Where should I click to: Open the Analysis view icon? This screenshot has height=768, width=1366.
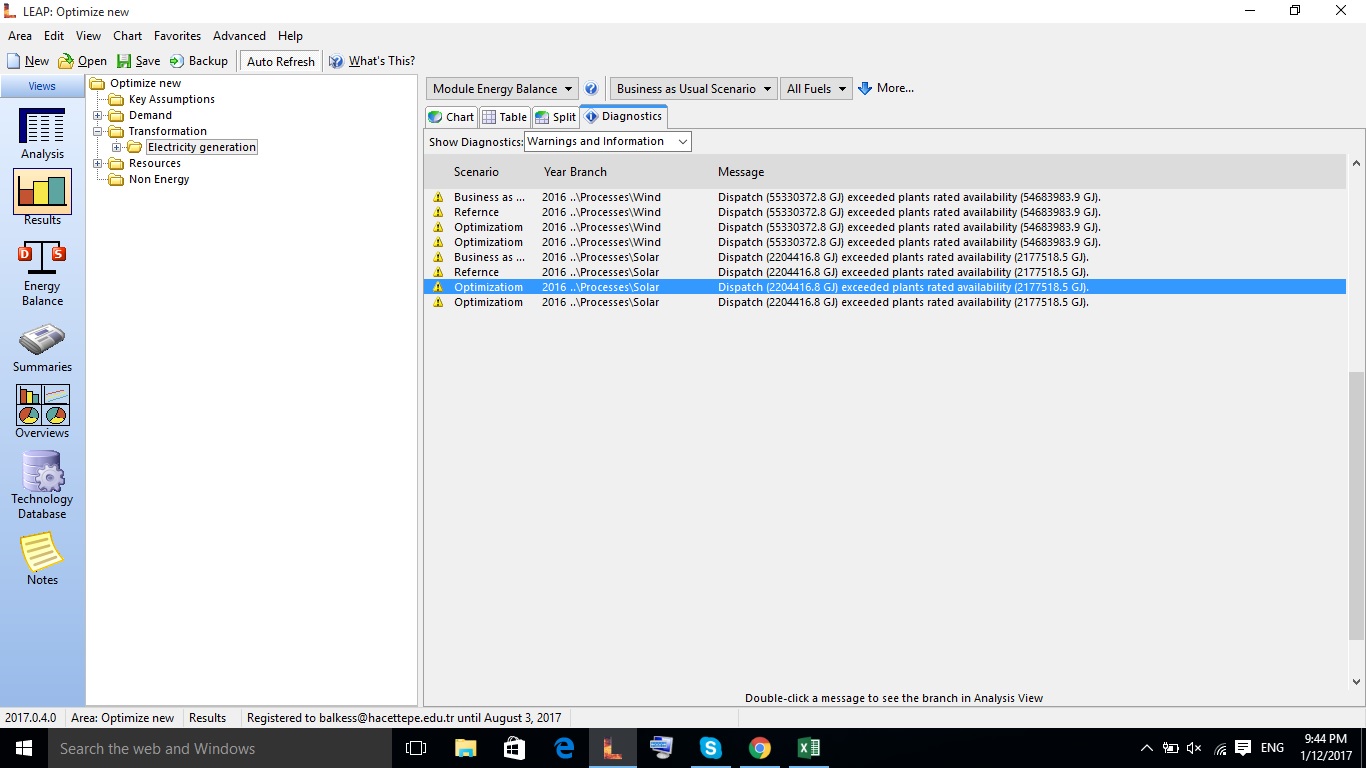click(42, 134)
